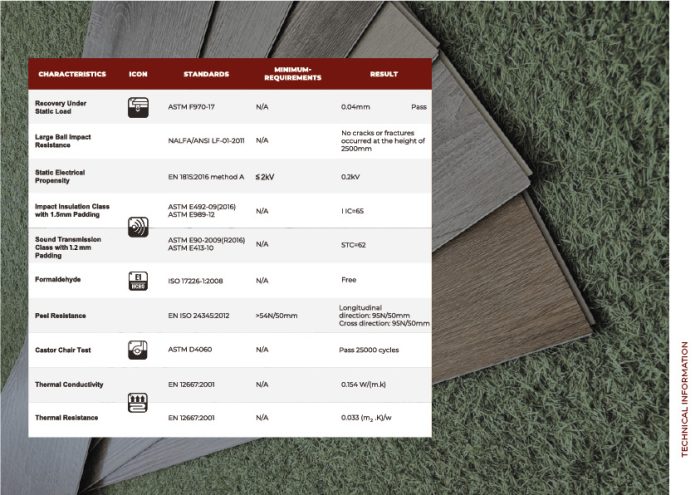Click 'ASTM E90-2009(R2016)' standard text

point(206,240)
